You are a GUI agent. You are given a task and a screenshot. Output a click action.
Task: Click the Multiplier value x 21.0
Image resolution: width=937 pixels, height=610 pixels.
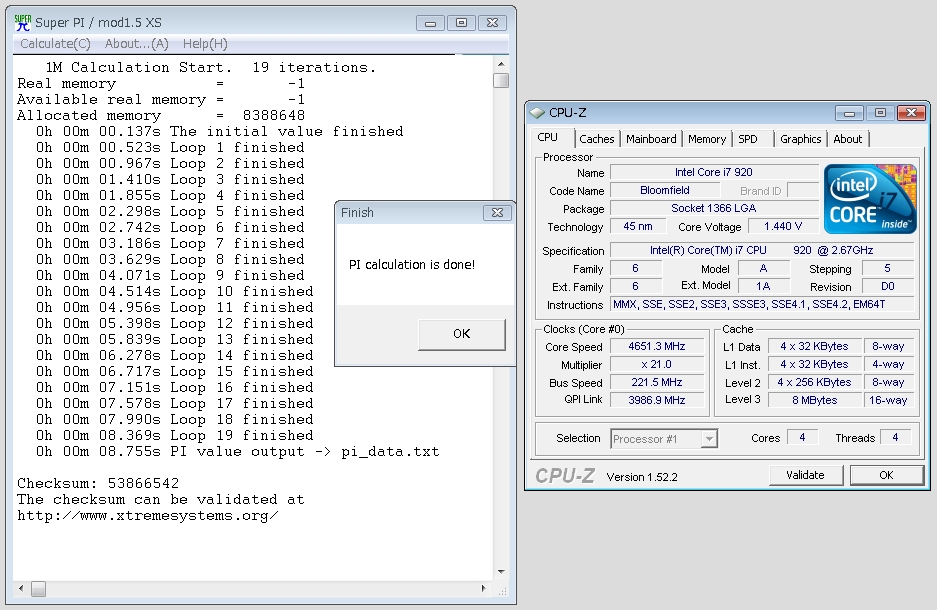[x=657, y=364]
